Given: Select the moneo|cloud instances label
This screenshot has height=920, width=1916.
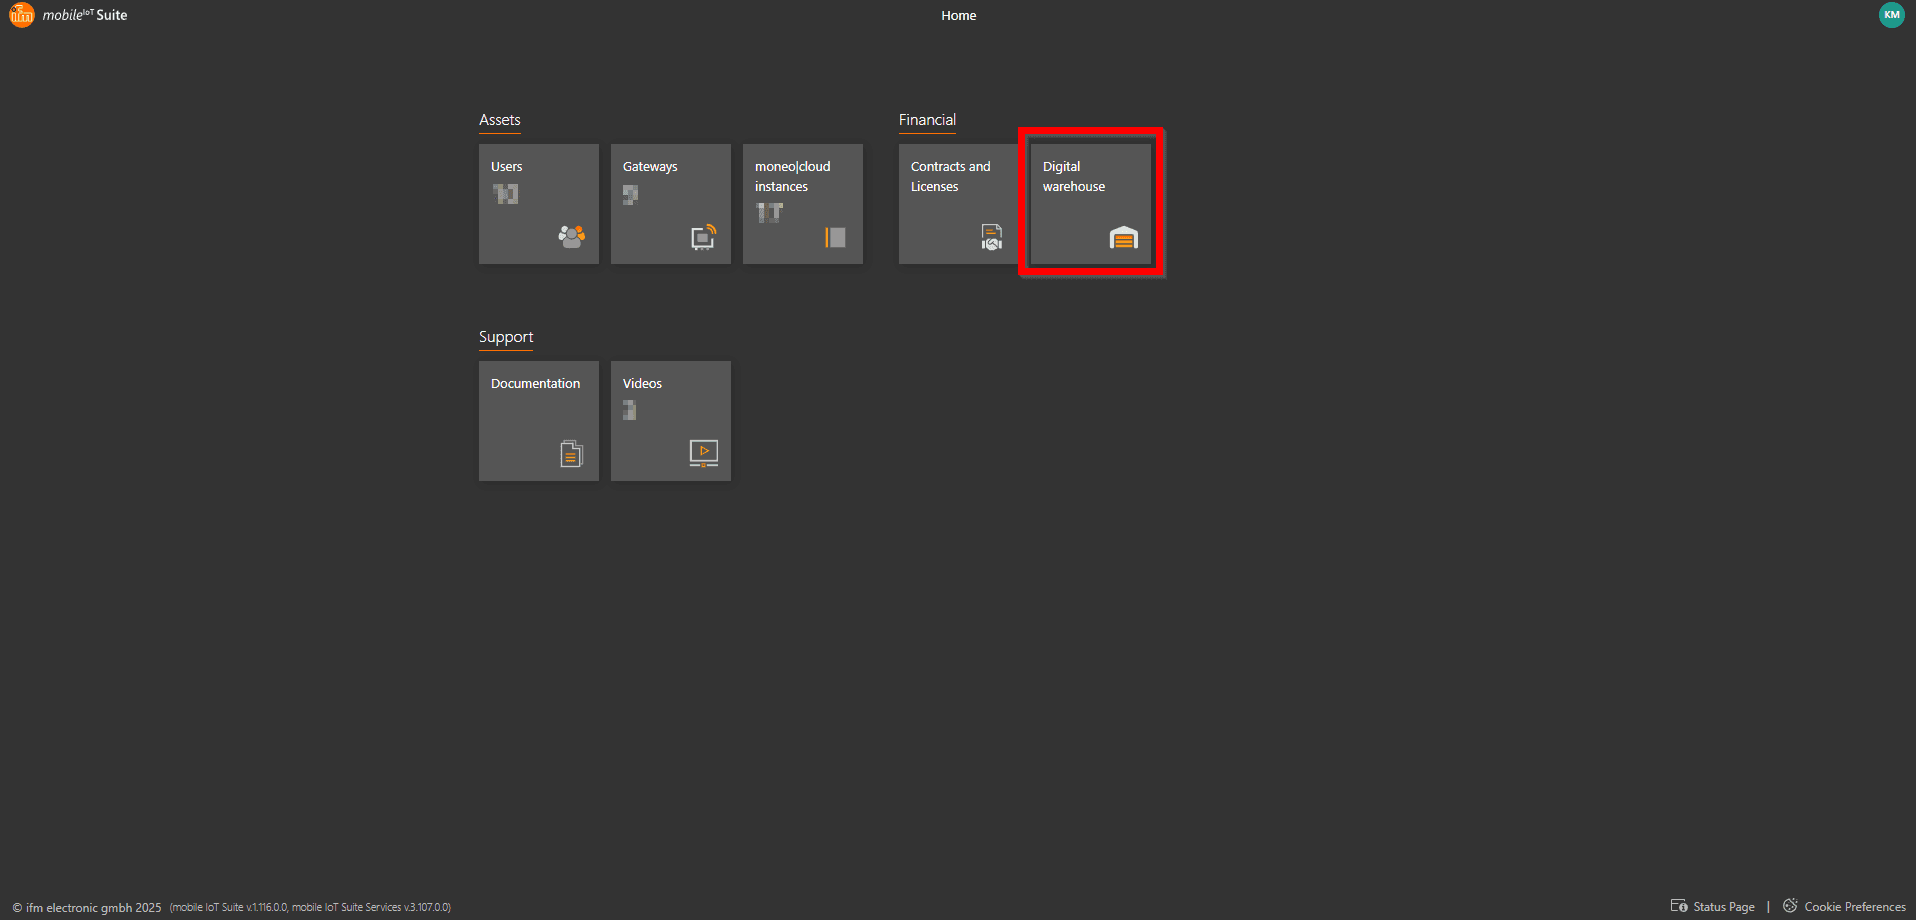Looking at the screenshot, I should [792, 177].
